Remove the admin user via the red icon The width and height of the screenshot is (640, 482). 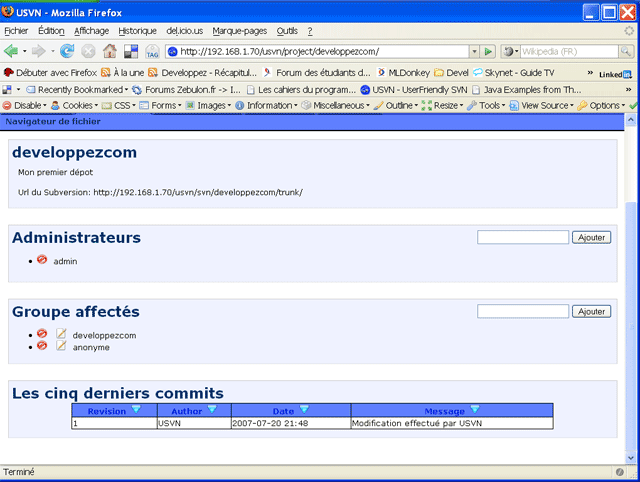click(x=42, y=260)
